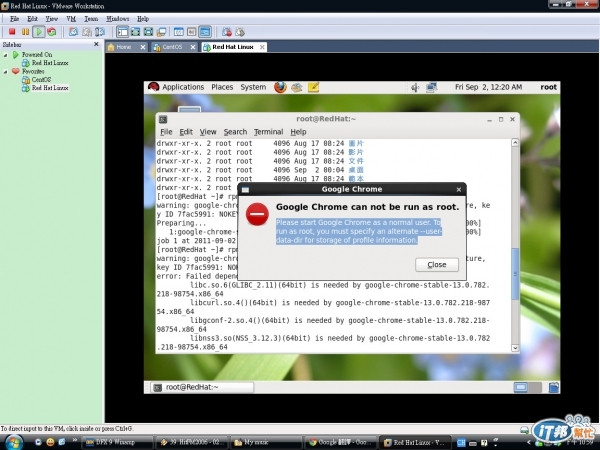Click the Suspend (pause) toolbar button

[25, 32]
